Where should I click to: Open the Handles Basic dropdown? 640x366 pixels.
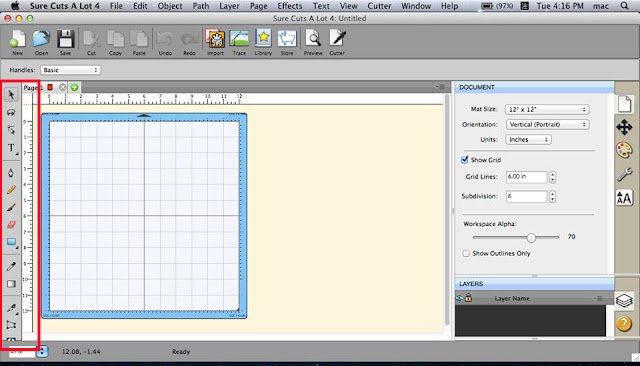pyautogui.click(x=70, y=70)
